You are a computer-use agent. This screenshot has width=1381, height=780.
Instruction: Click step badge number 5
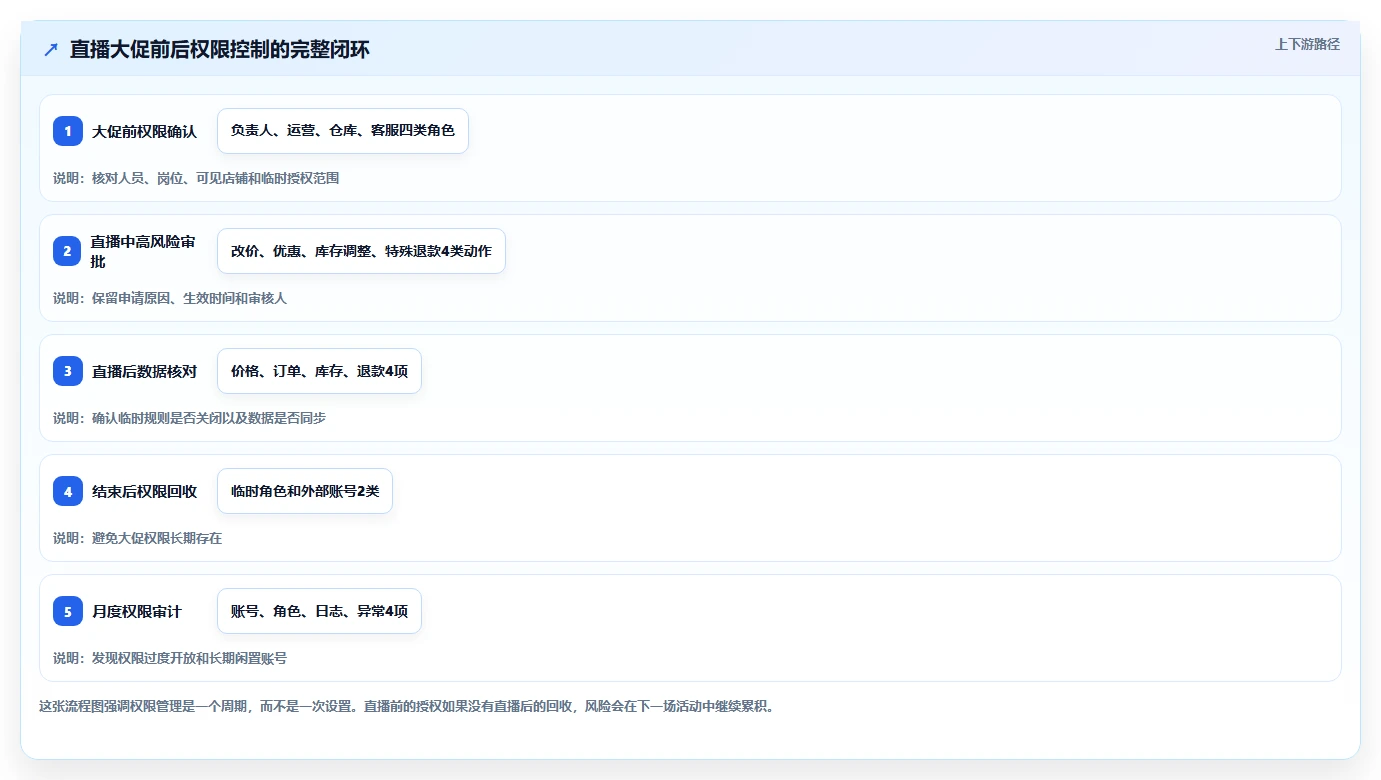[68, 611]
